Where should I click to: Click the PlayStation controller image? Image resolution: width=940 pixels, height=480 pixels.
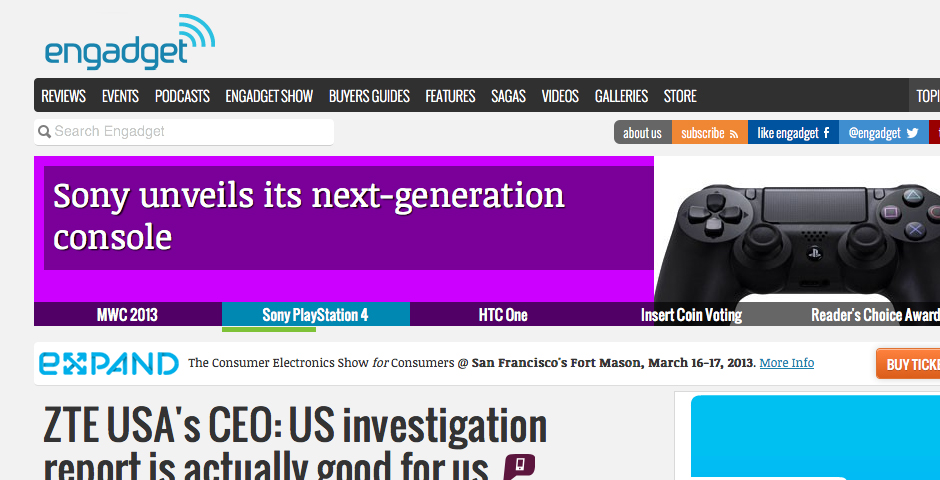(x=797, y=241)
